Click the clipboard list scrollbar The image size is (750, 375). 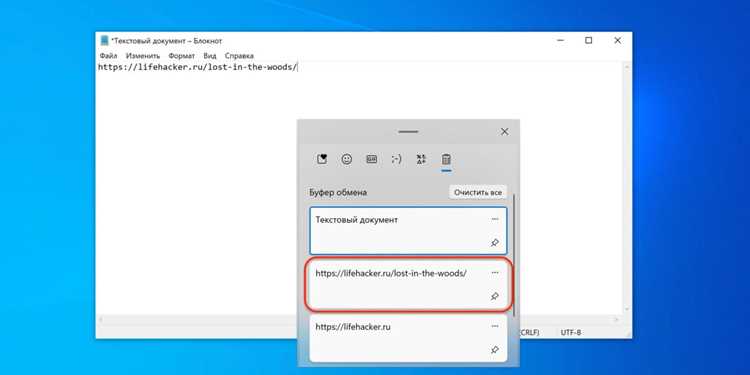pyautogui.click(x=514, y=254)
